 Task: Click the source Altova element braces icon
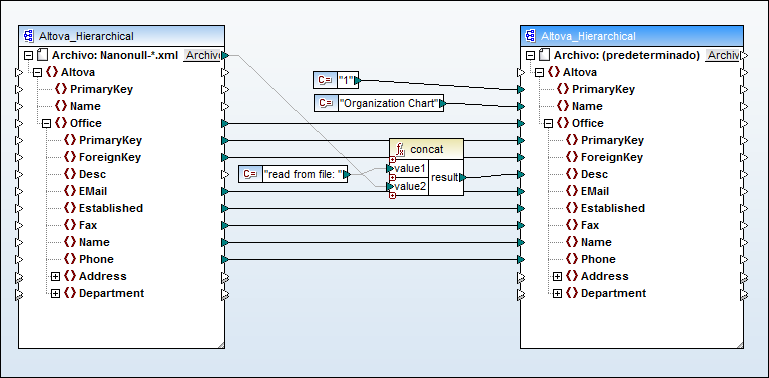click(x=51, y=72)
